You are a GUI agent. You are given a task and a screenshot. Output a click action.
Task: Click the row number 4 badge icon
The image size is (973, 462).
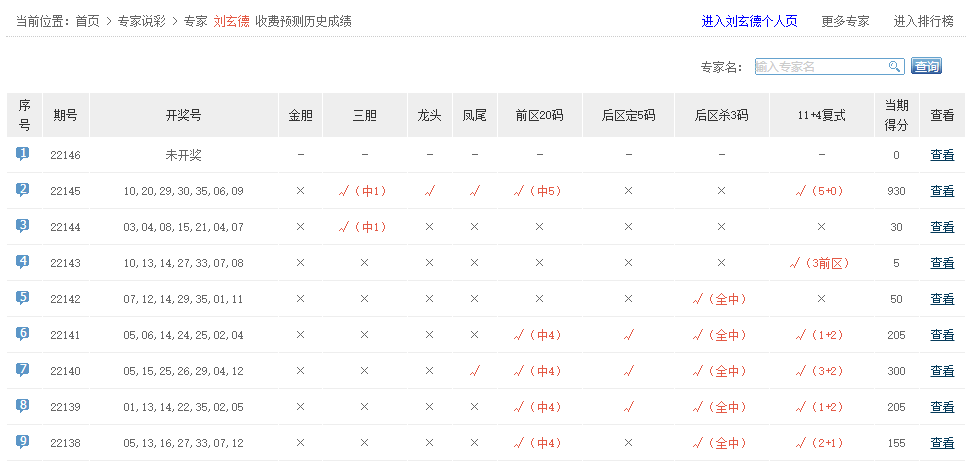tap(23, 262)
